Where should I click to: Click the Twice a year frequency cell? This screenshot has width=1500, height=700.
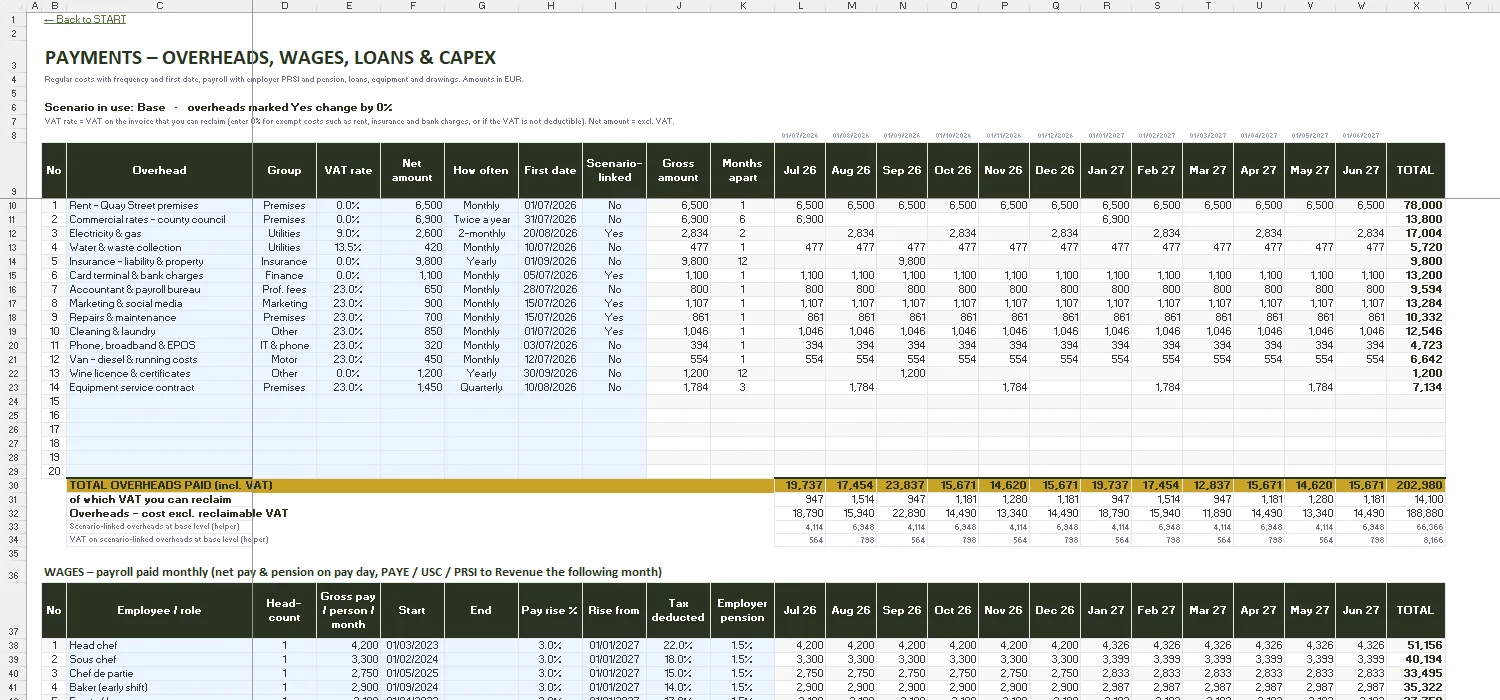[x=481, y=219]
